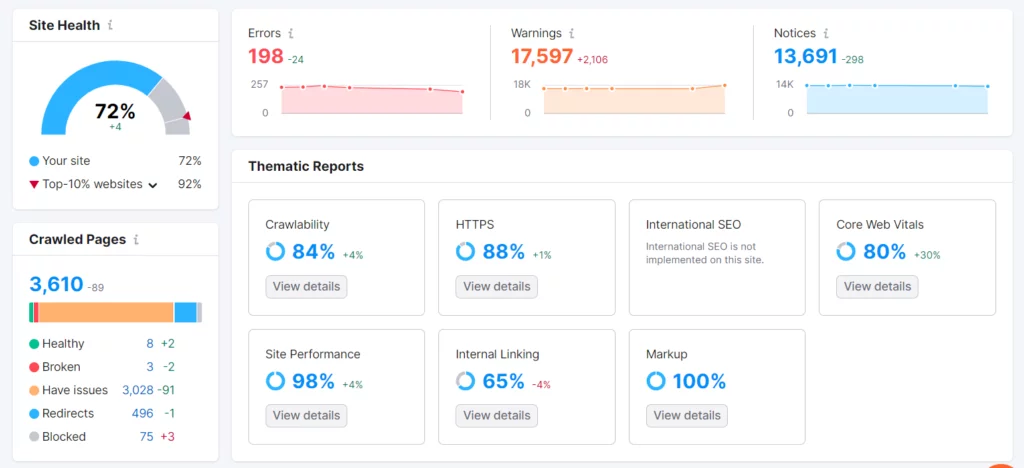Open View details for Internal Linking
Screen dimensions: 1024x468
coord(496,416)
